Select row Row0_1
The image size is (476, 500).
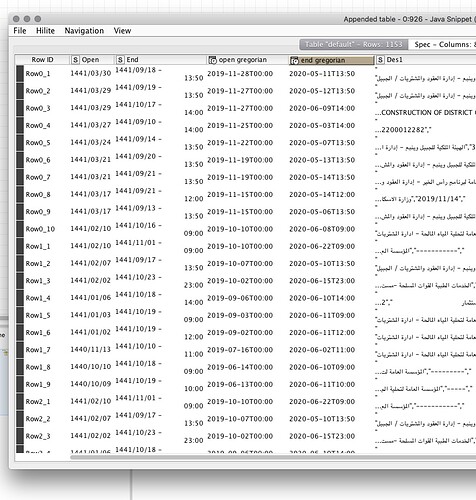tap(38, 74)
